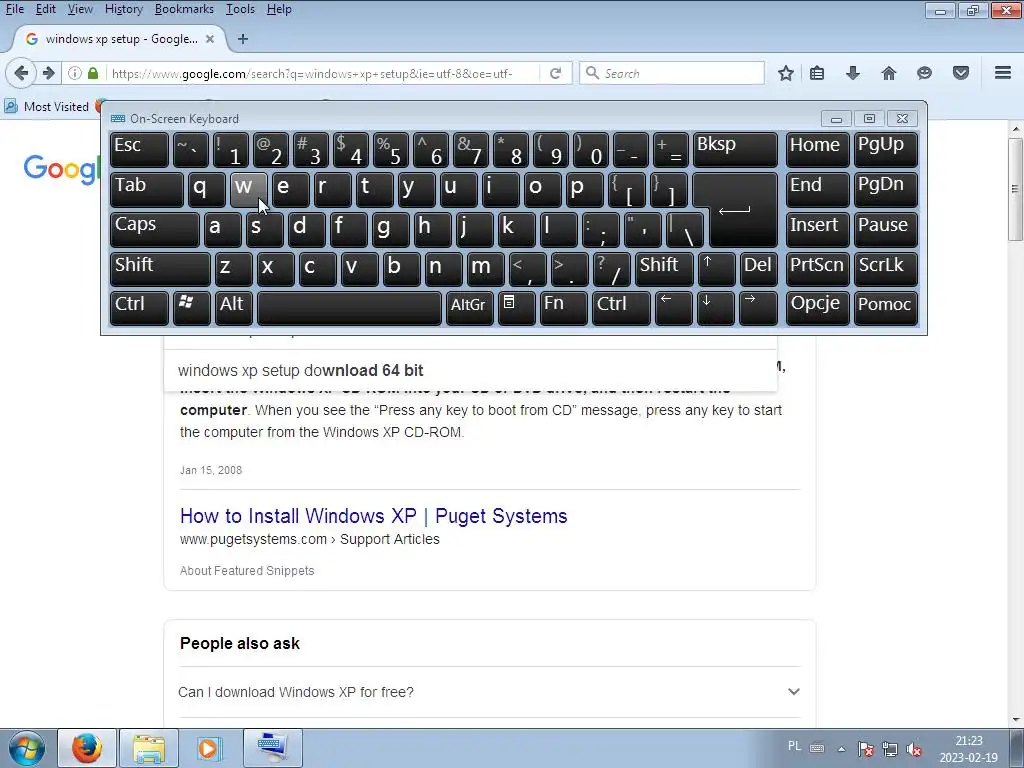Click the Windows logo key on keyboard
The height and width of the screenshot is (768, 1024).
point(191,308)
